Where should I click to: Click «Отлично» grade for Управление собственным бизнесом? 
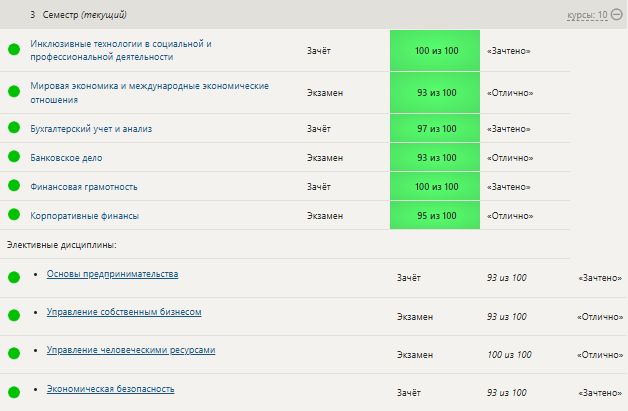[x=600, y=316]
